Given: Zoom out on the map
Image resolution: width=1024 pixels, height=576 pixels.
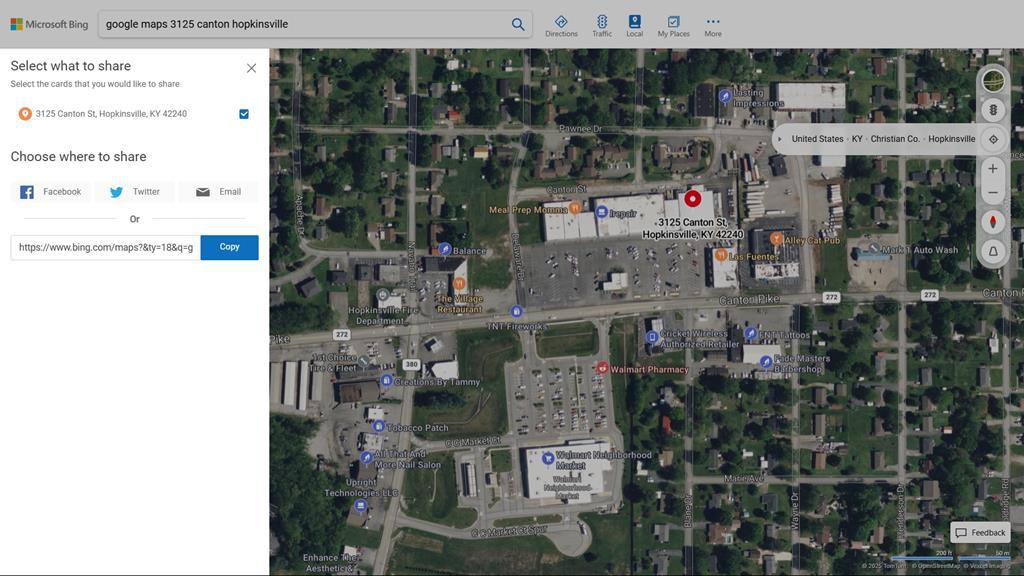Looking at the screenshot, I should point(993,193).
